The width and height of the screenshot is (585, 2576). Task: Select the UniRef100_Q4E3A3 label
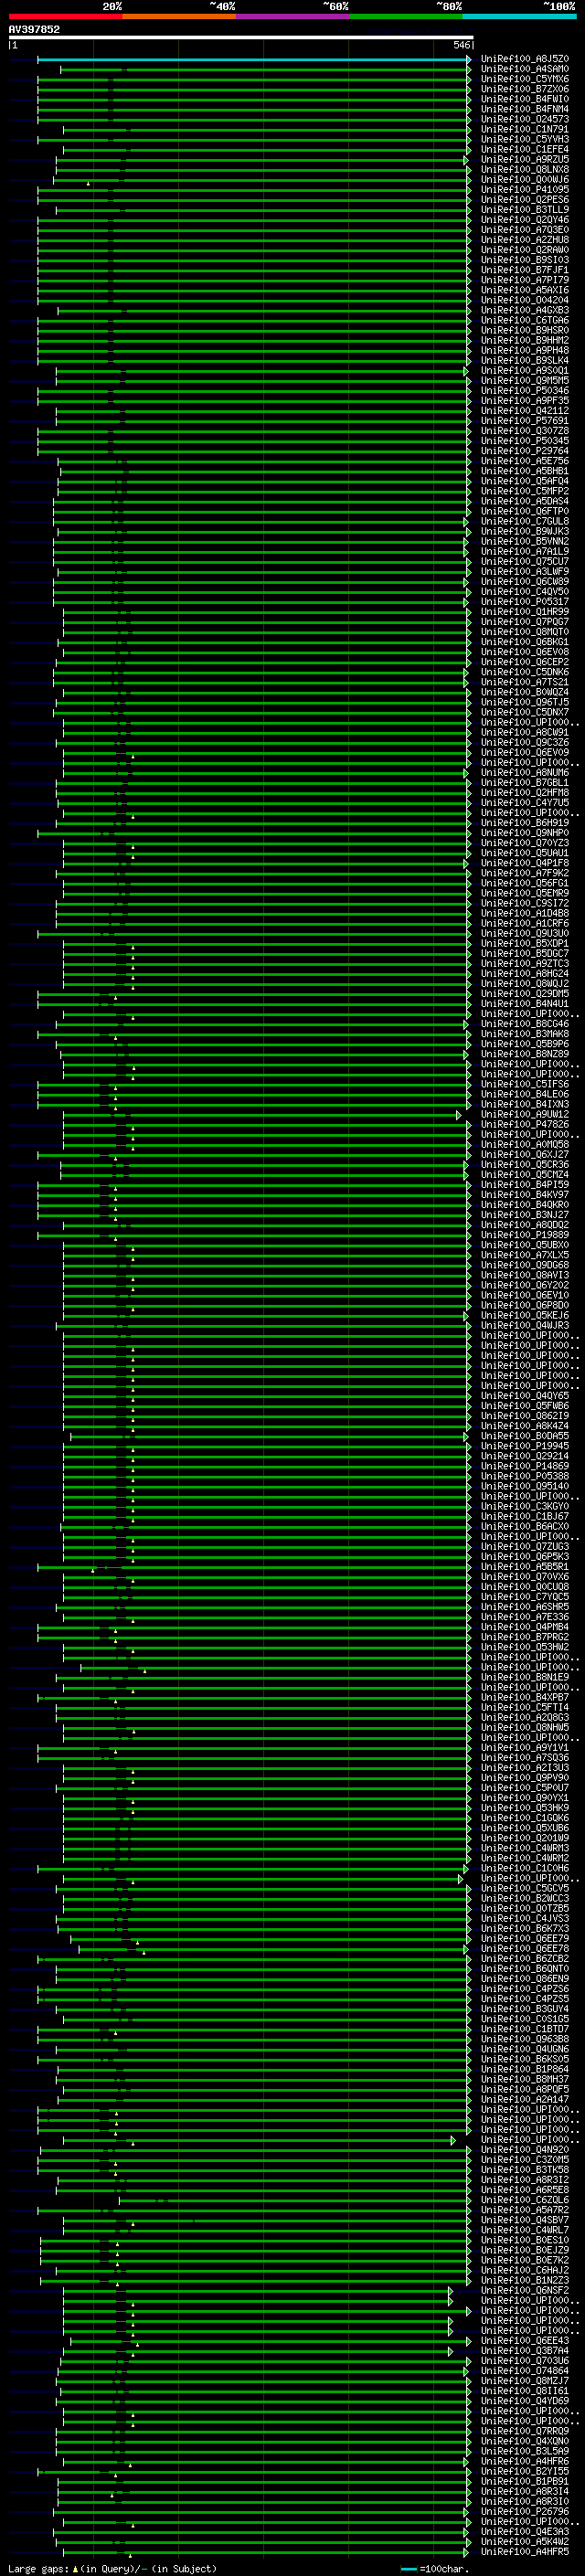tap(525, 2532)
